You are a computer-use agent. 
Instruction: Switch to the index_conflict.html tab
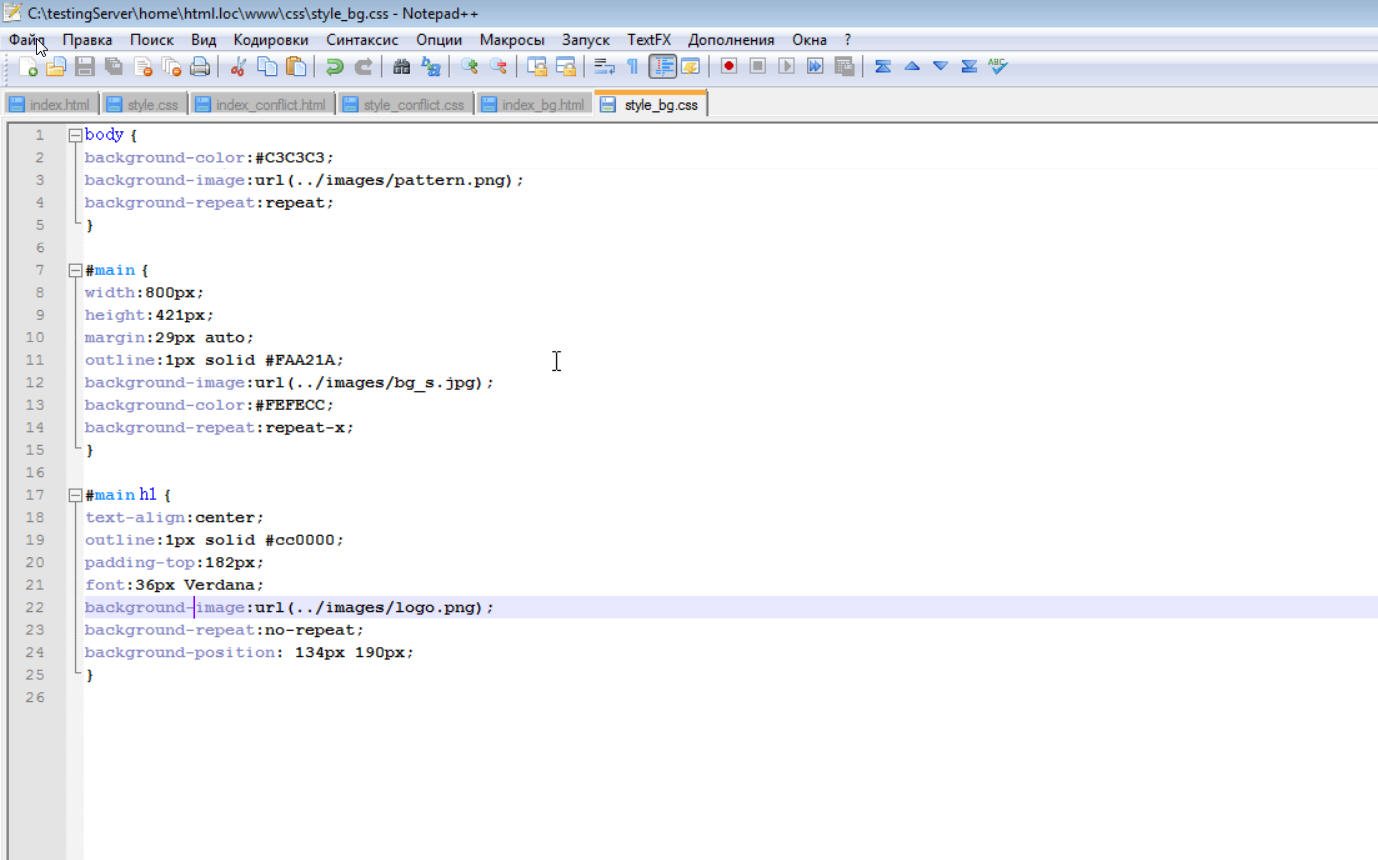pos(261,105)
